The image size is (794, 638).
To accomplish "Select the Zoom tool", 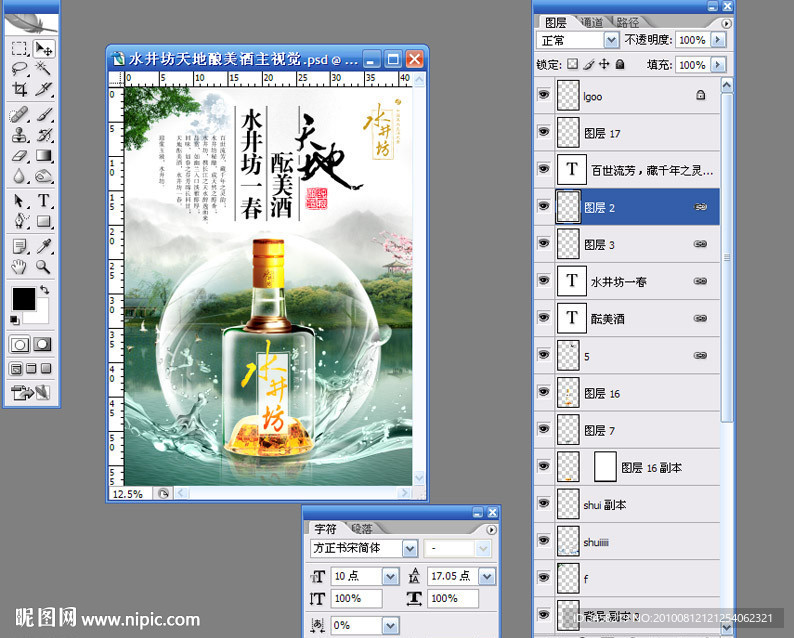I will click(44, 267).
